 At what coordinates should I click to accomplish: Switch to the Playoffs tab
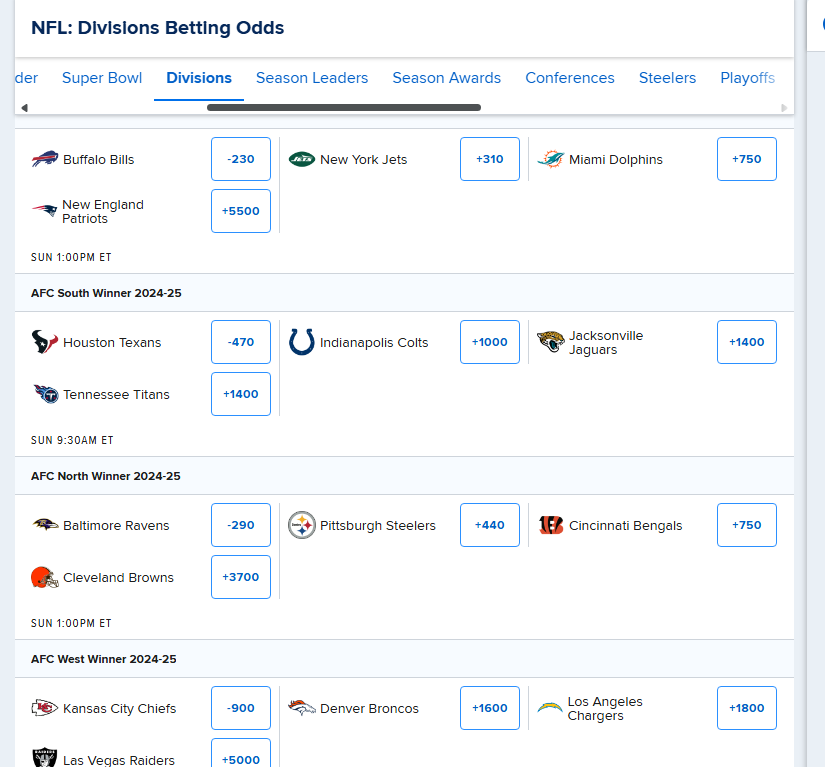pyautogui.click(x=747, y=78)
